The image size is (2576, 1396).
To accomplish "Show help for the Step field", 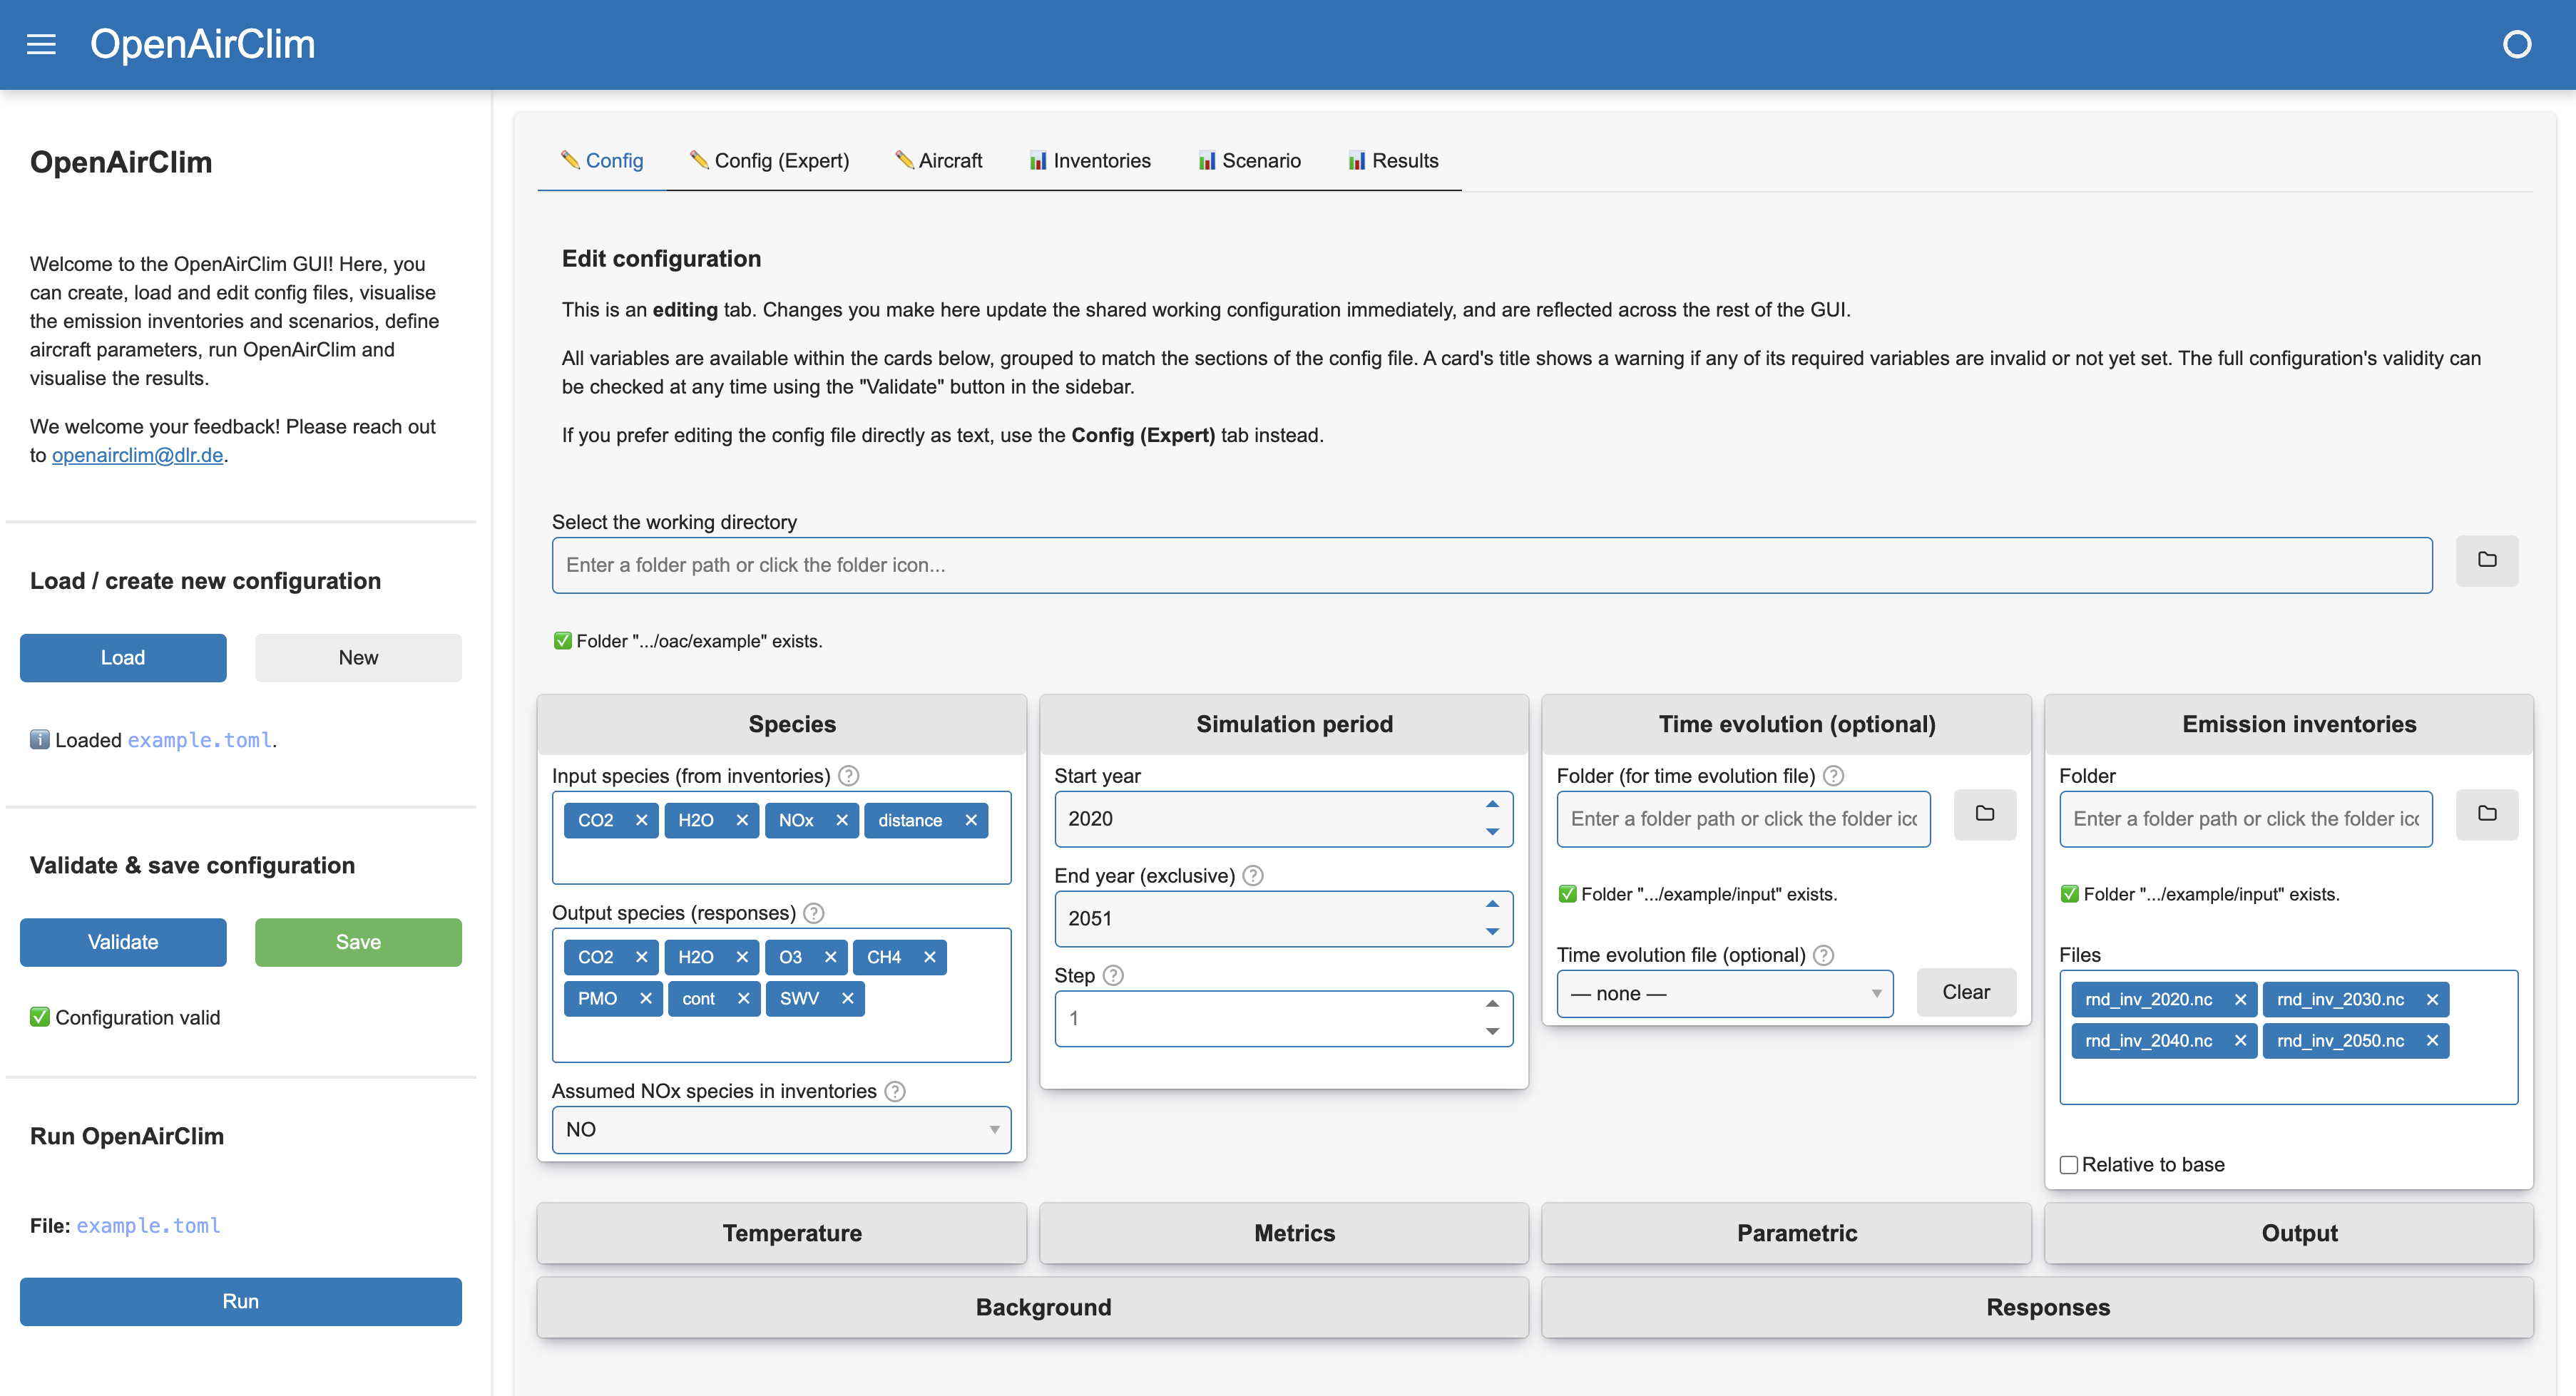I will coord(1113,975).
